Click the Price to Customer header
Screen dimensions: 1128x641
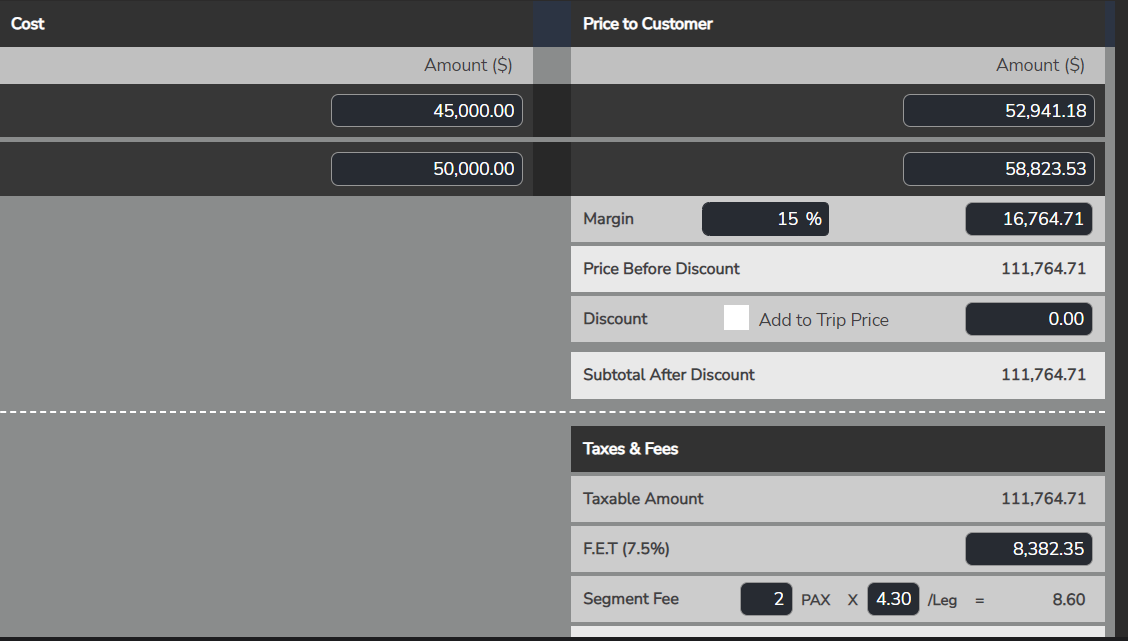tap(648, 23)
